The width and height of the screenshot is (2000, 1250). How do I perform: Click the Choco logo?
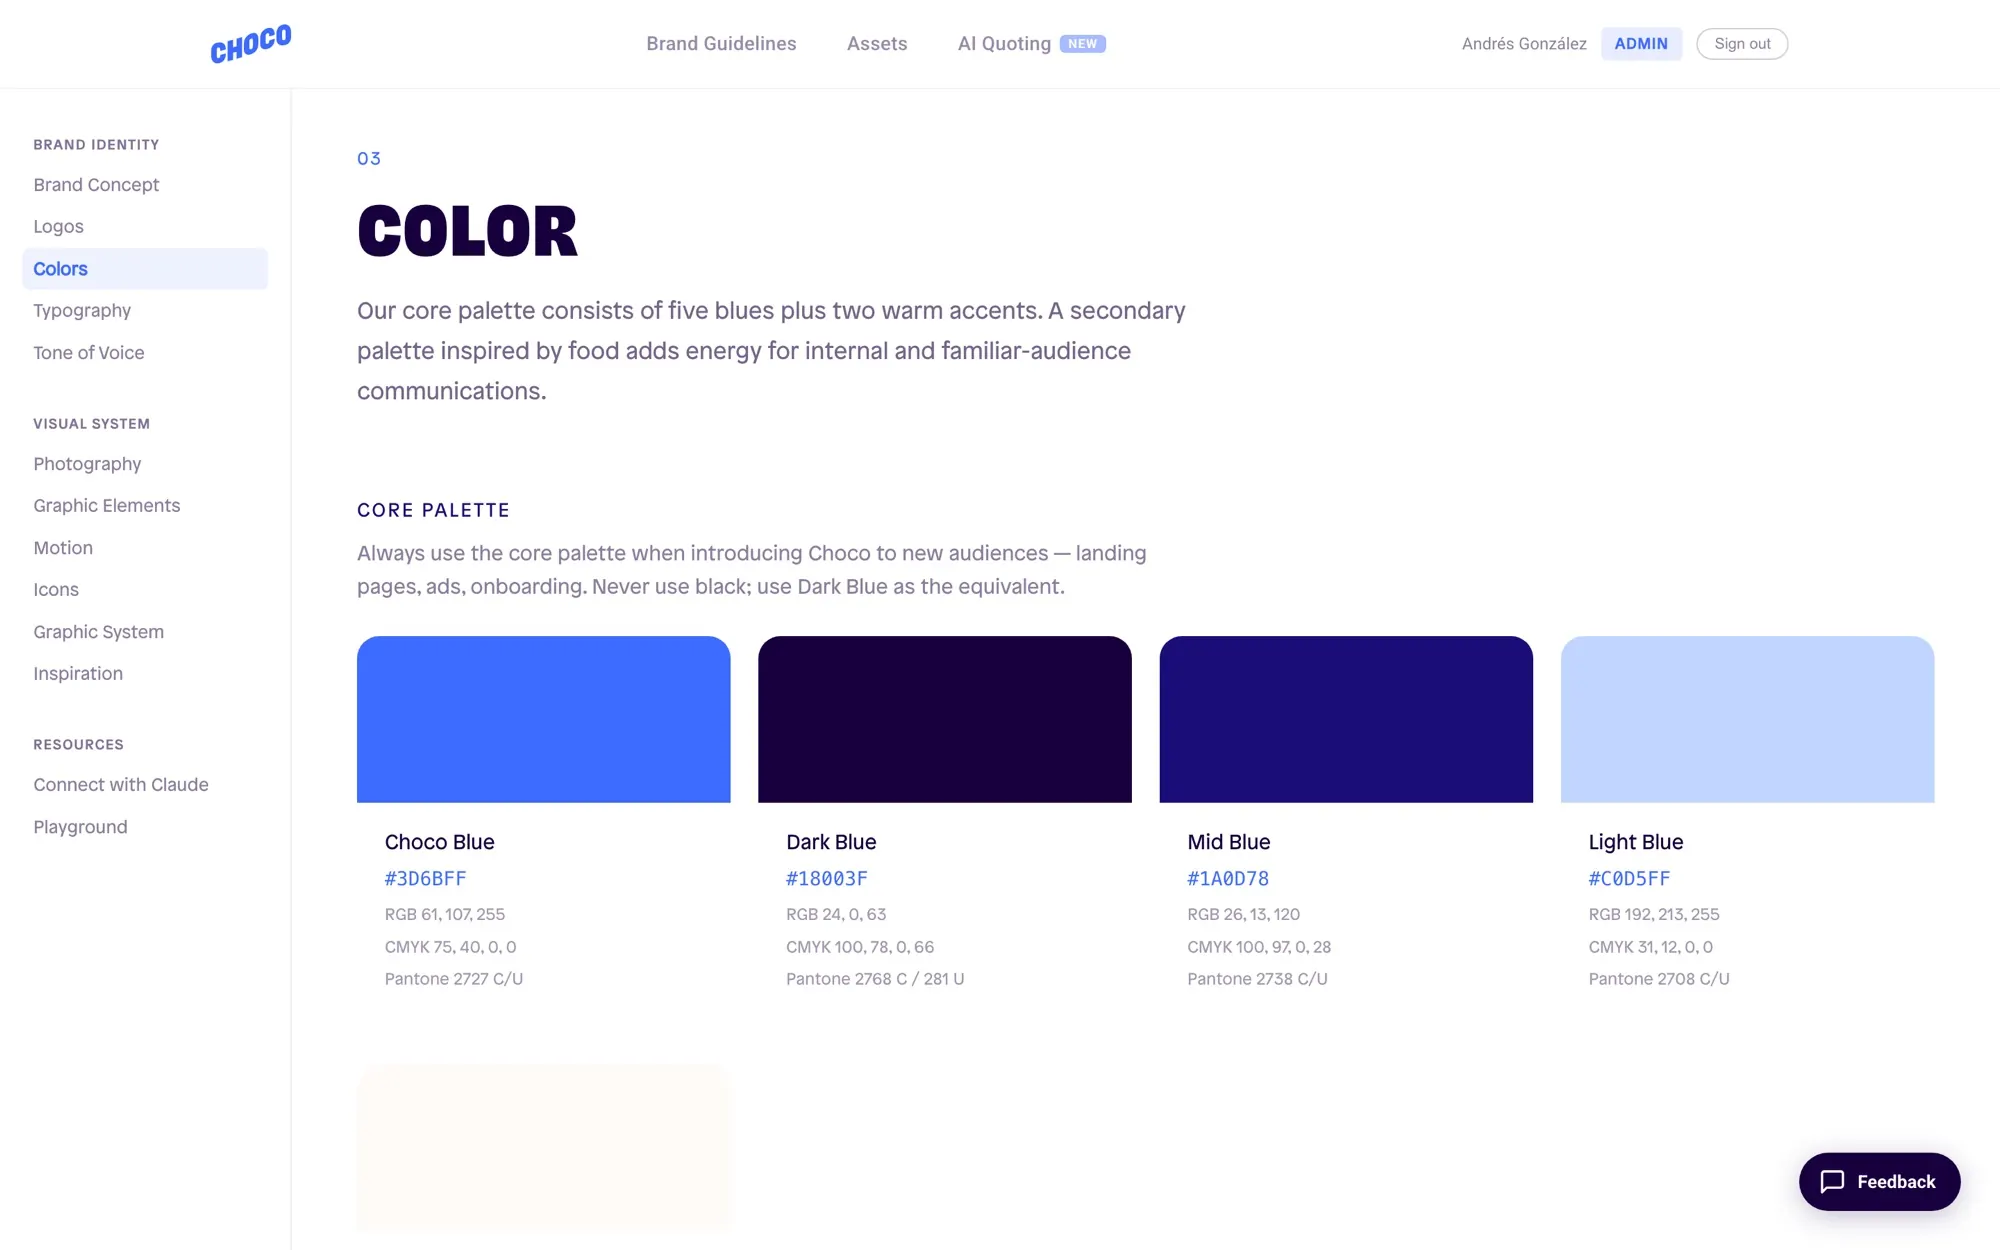click(250, 44)
